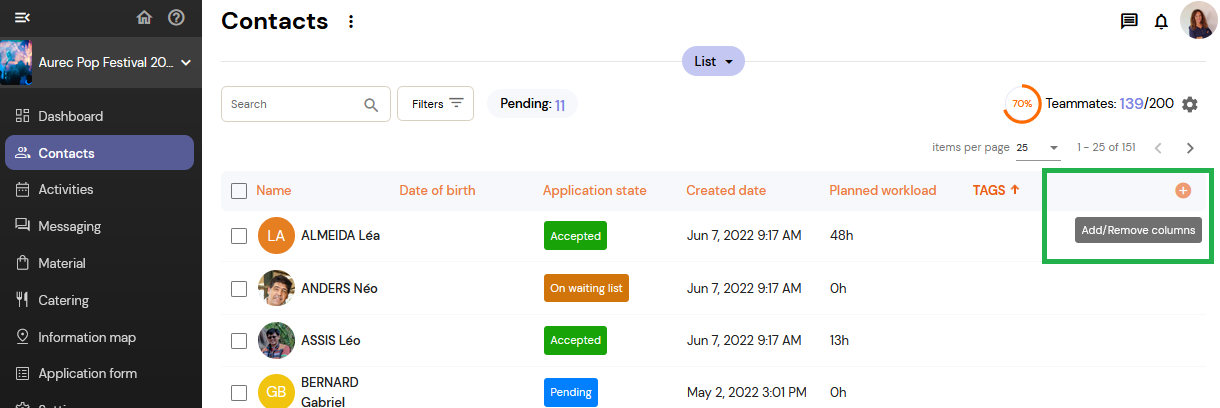
Task: Check the BERNARD Gabriel row checkbox
Action: tap(239, 392)
